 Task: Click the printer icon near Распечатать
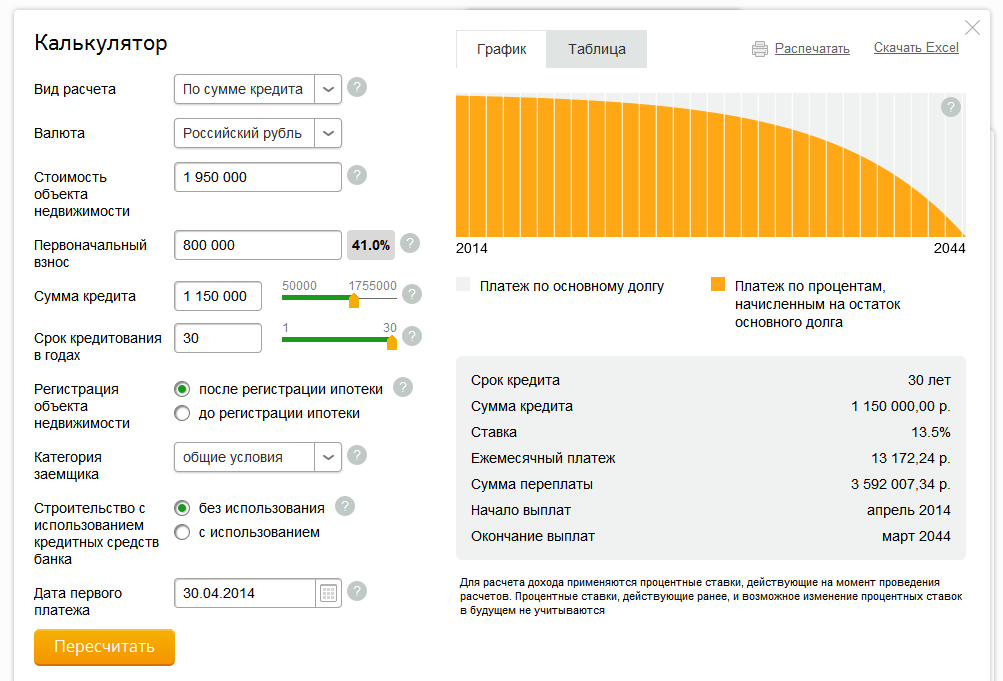click(x=760, y=48)
